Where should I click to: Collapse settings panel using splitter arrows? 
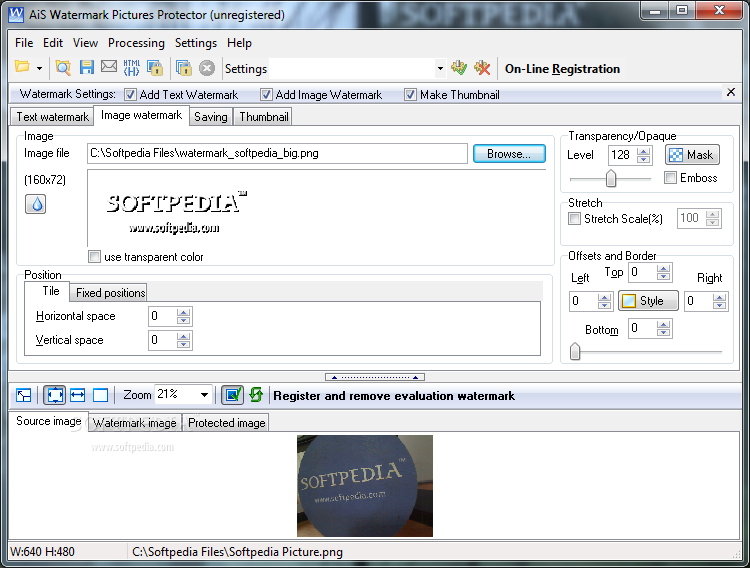pos(375,377)
